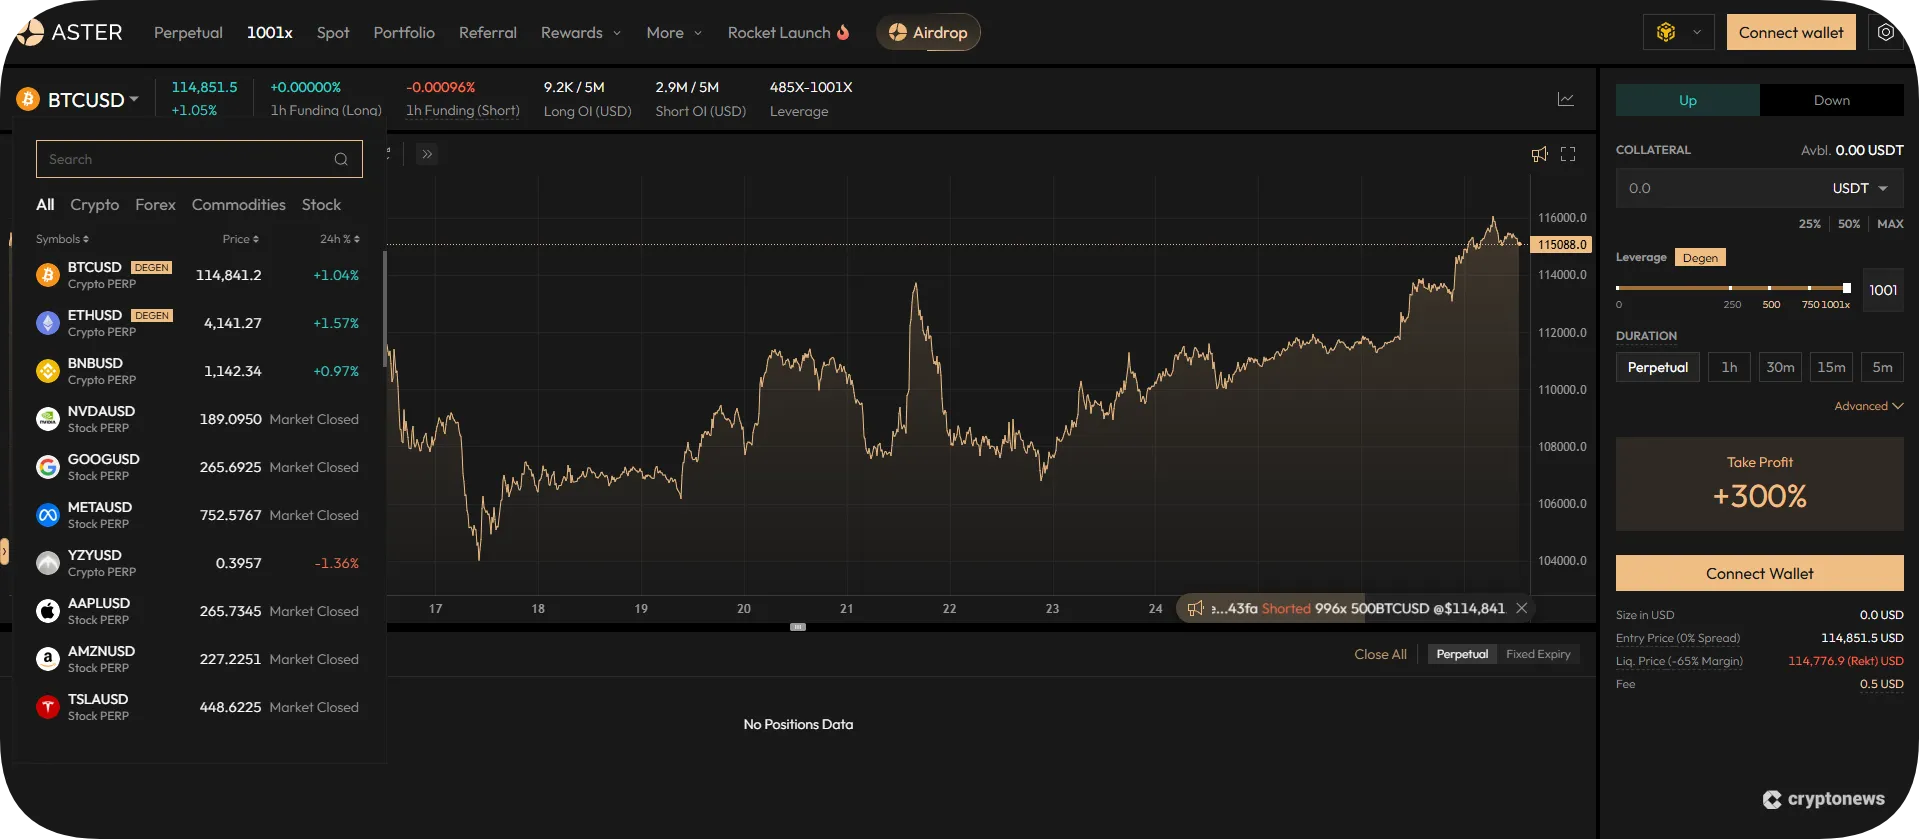The image size is (1919, 839).
Task: Click the double-chevron expand icon
Action: pyautogui.click(x=427, y=154)
